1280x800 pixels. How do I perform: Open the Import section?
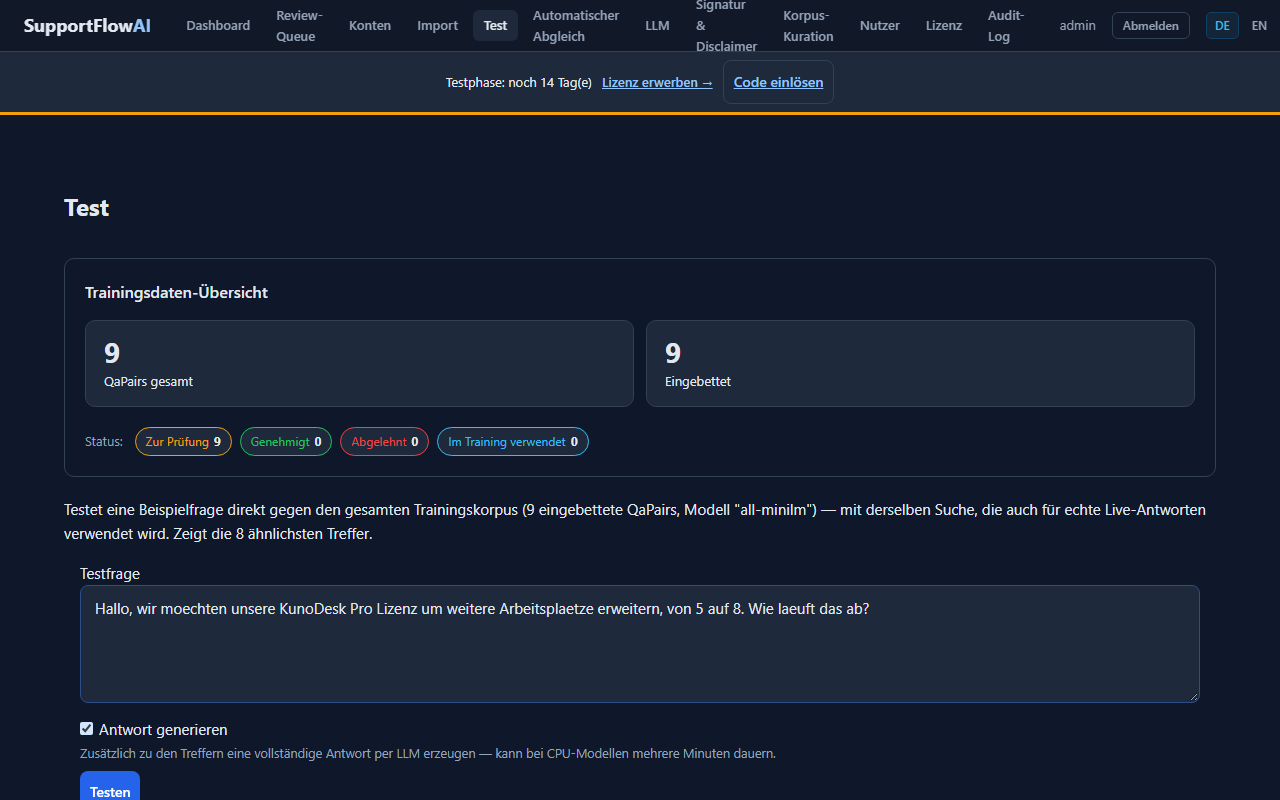pos(438,26)
